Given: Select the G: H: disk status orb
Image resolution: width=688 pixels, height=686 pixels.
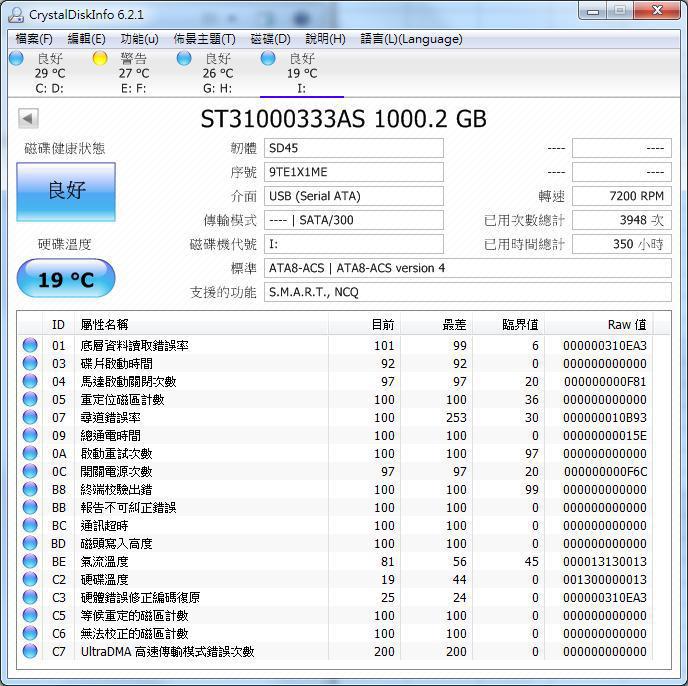Looking at the screenshot, I should pyautogui.click(x=184, y=58).
